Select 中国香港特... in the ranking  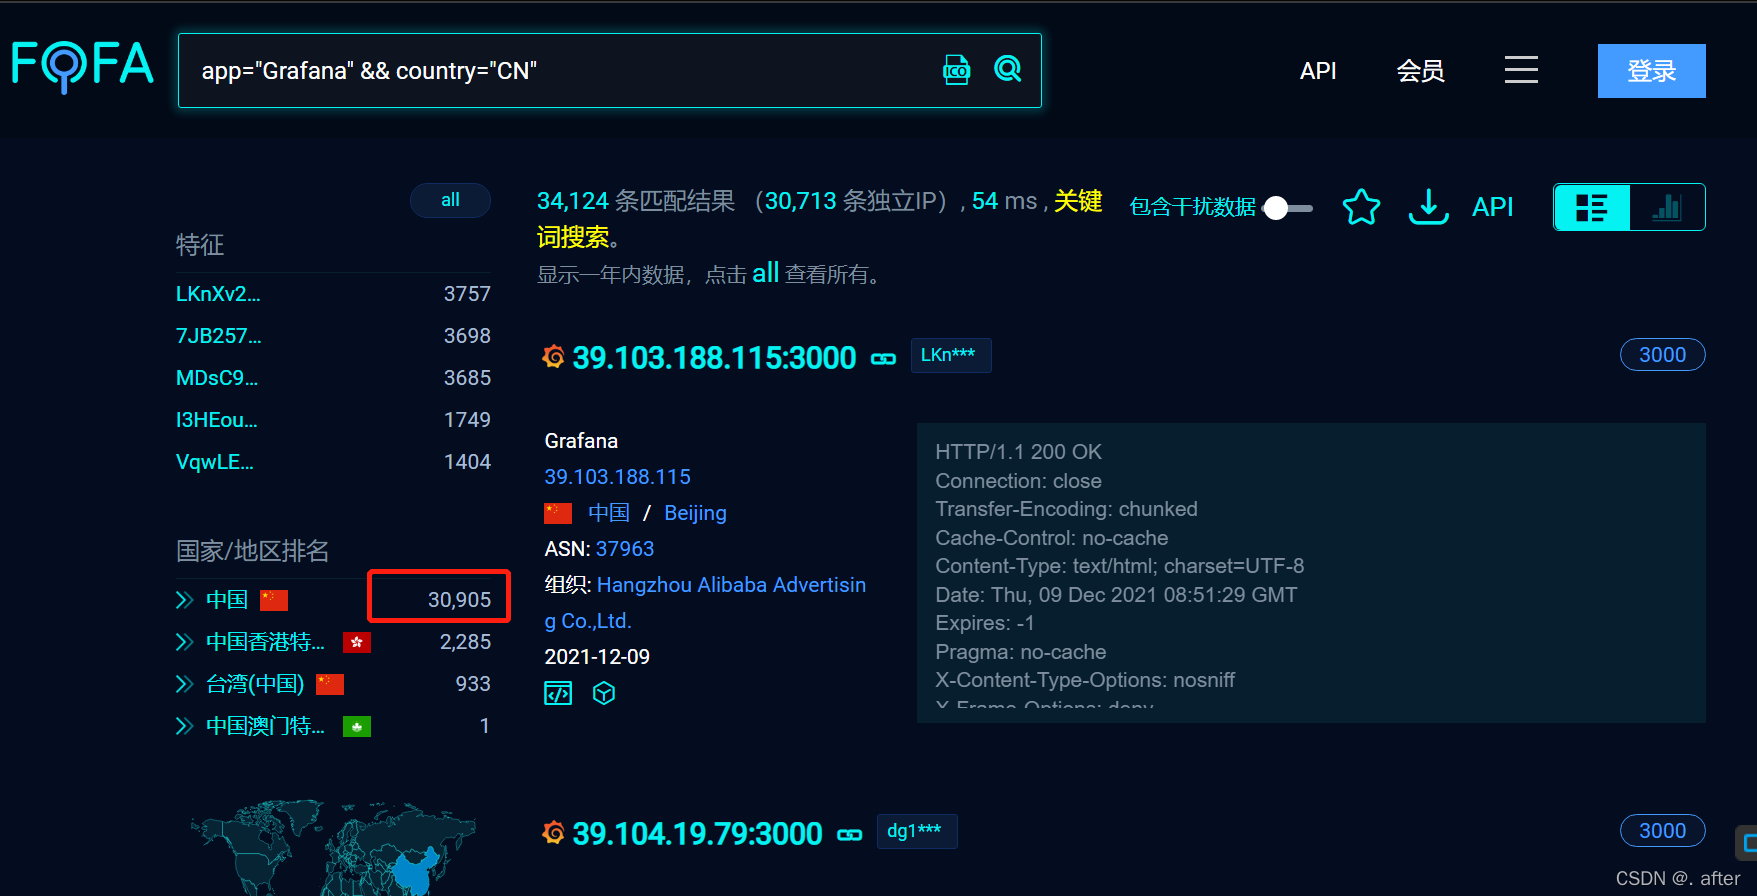(265, 642)
